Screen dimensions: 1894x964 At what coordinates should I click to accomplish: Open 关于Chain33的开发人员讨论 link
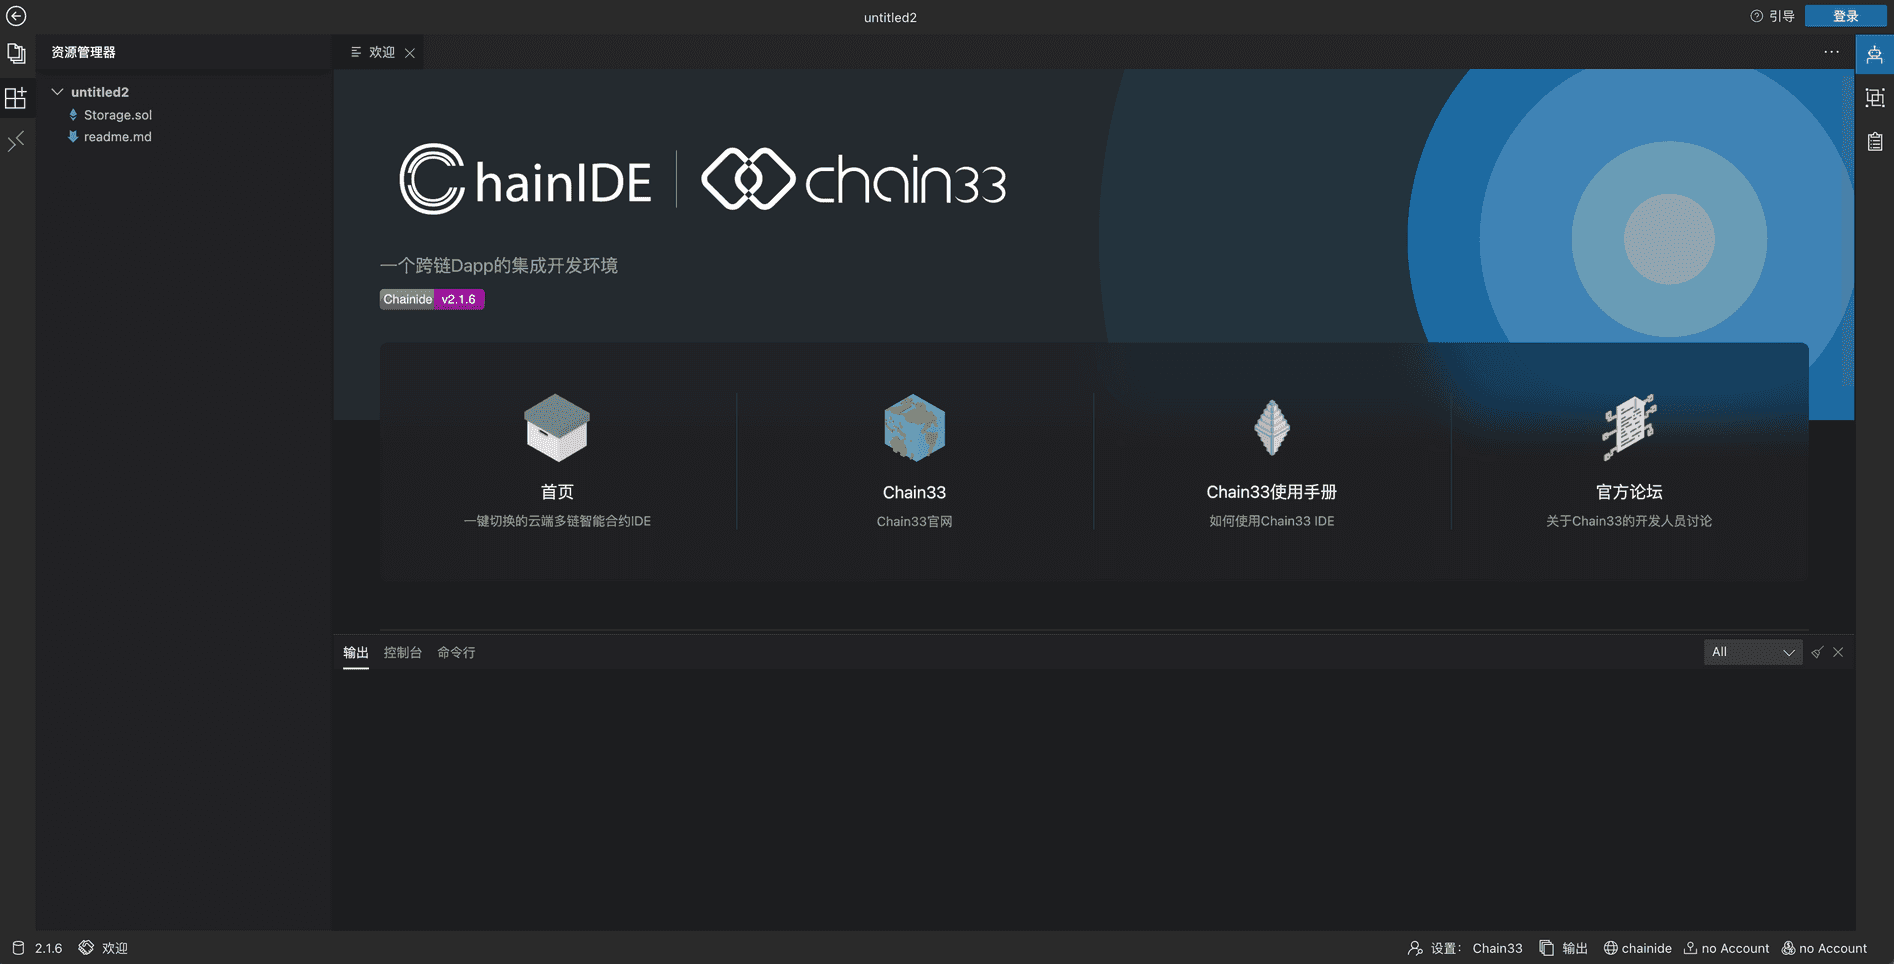[1629, 521]
